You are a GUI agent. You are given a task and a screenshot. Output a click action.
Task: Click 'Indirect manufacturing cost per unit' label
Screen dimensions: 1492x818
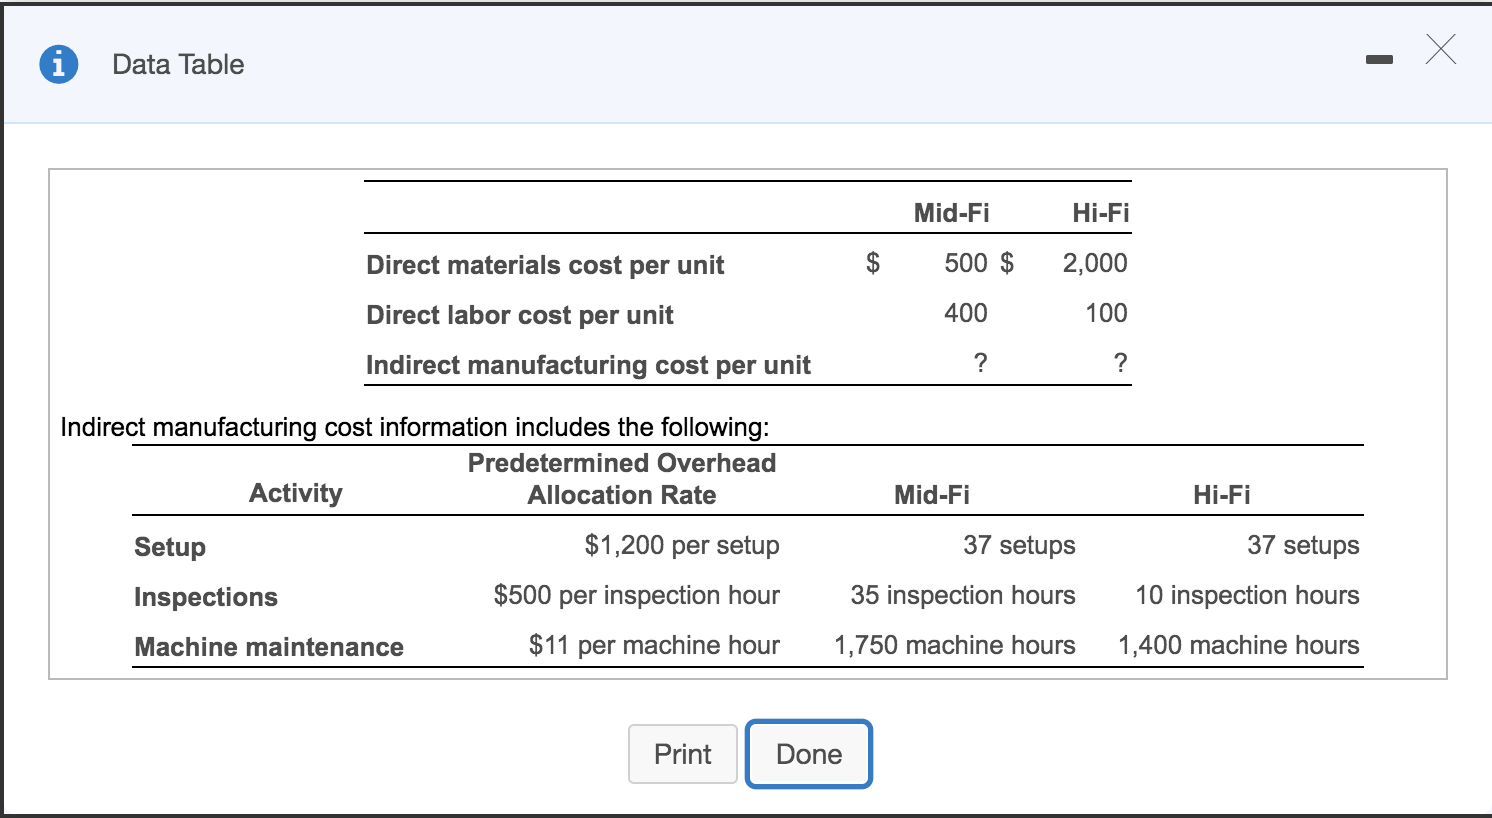pyautogui.click(x=588, y=365)
